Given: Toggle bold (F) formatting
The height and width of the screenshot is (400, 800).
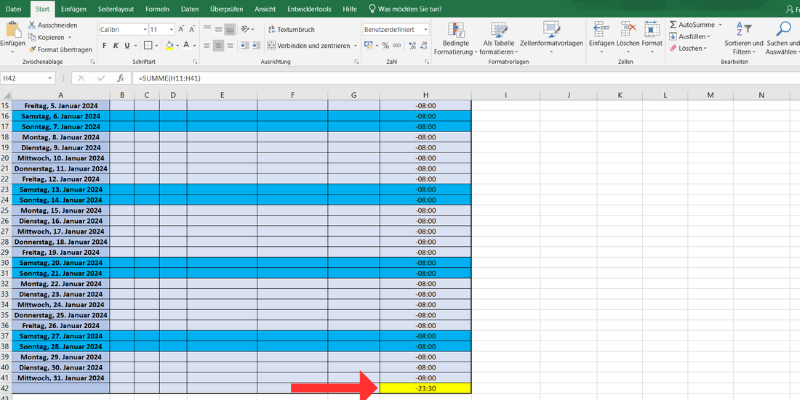Looking at the screenshot, I should (x=104, y=45).
